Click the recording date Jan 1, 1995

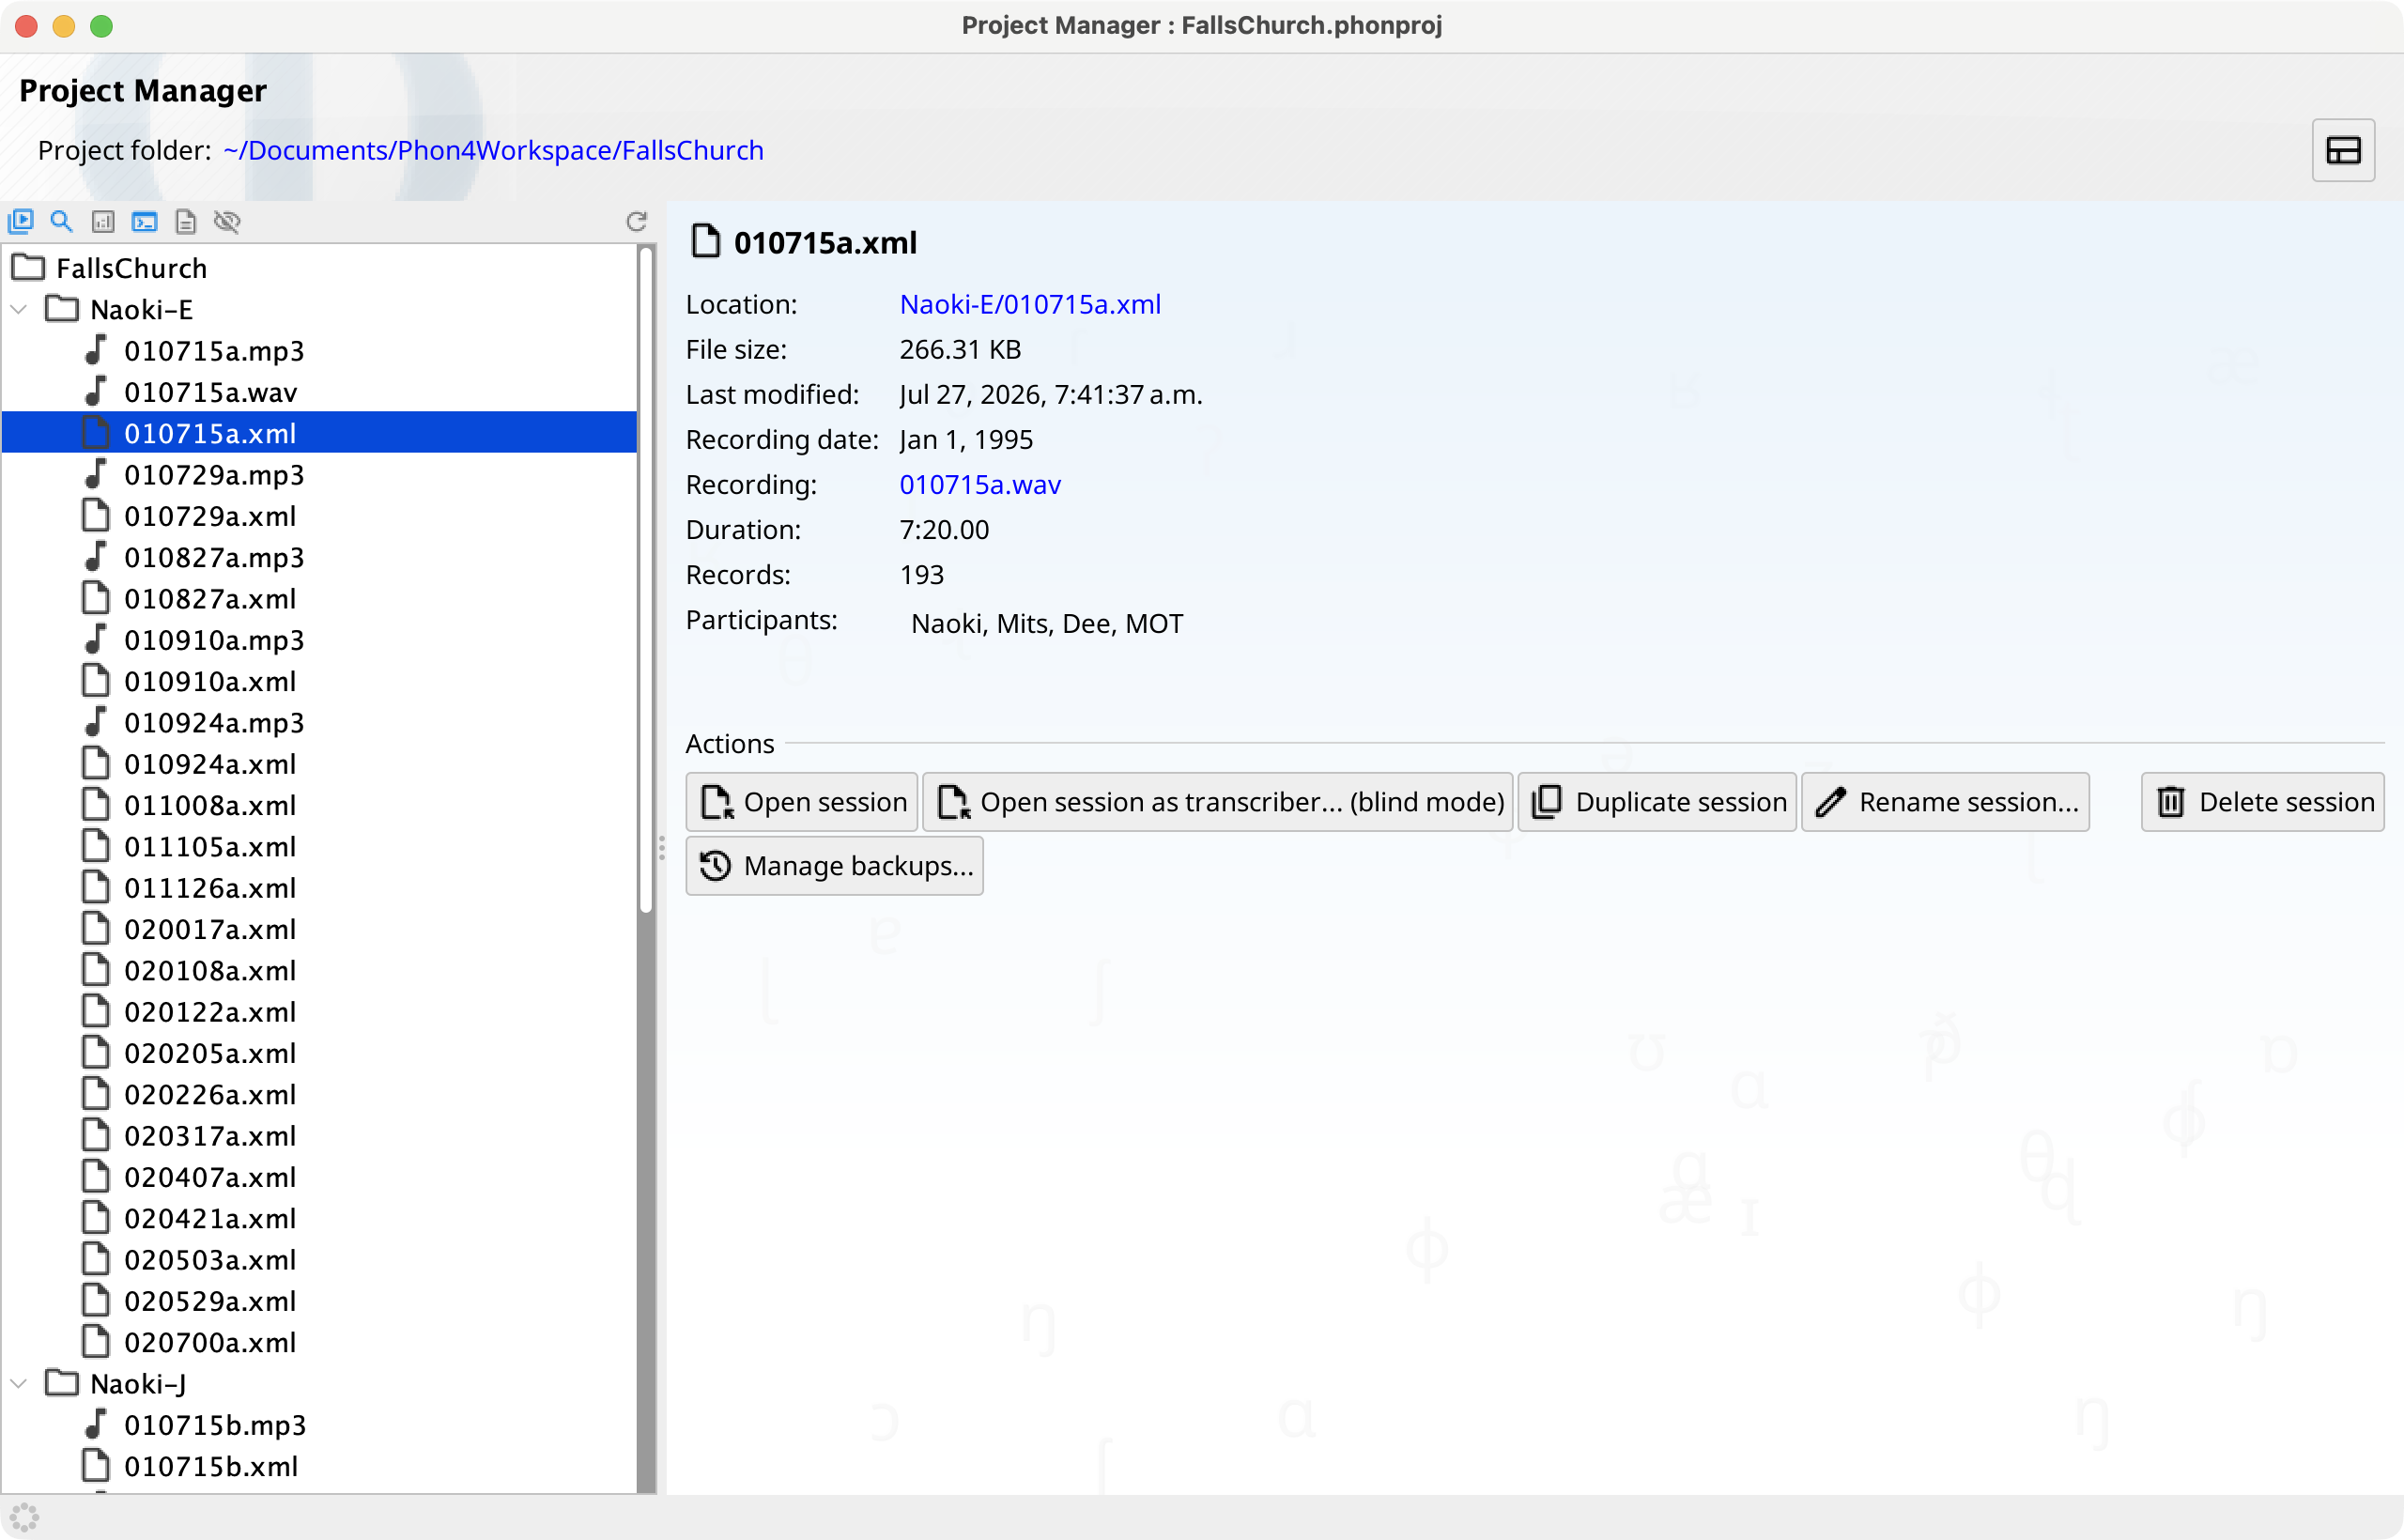[966, 439]
